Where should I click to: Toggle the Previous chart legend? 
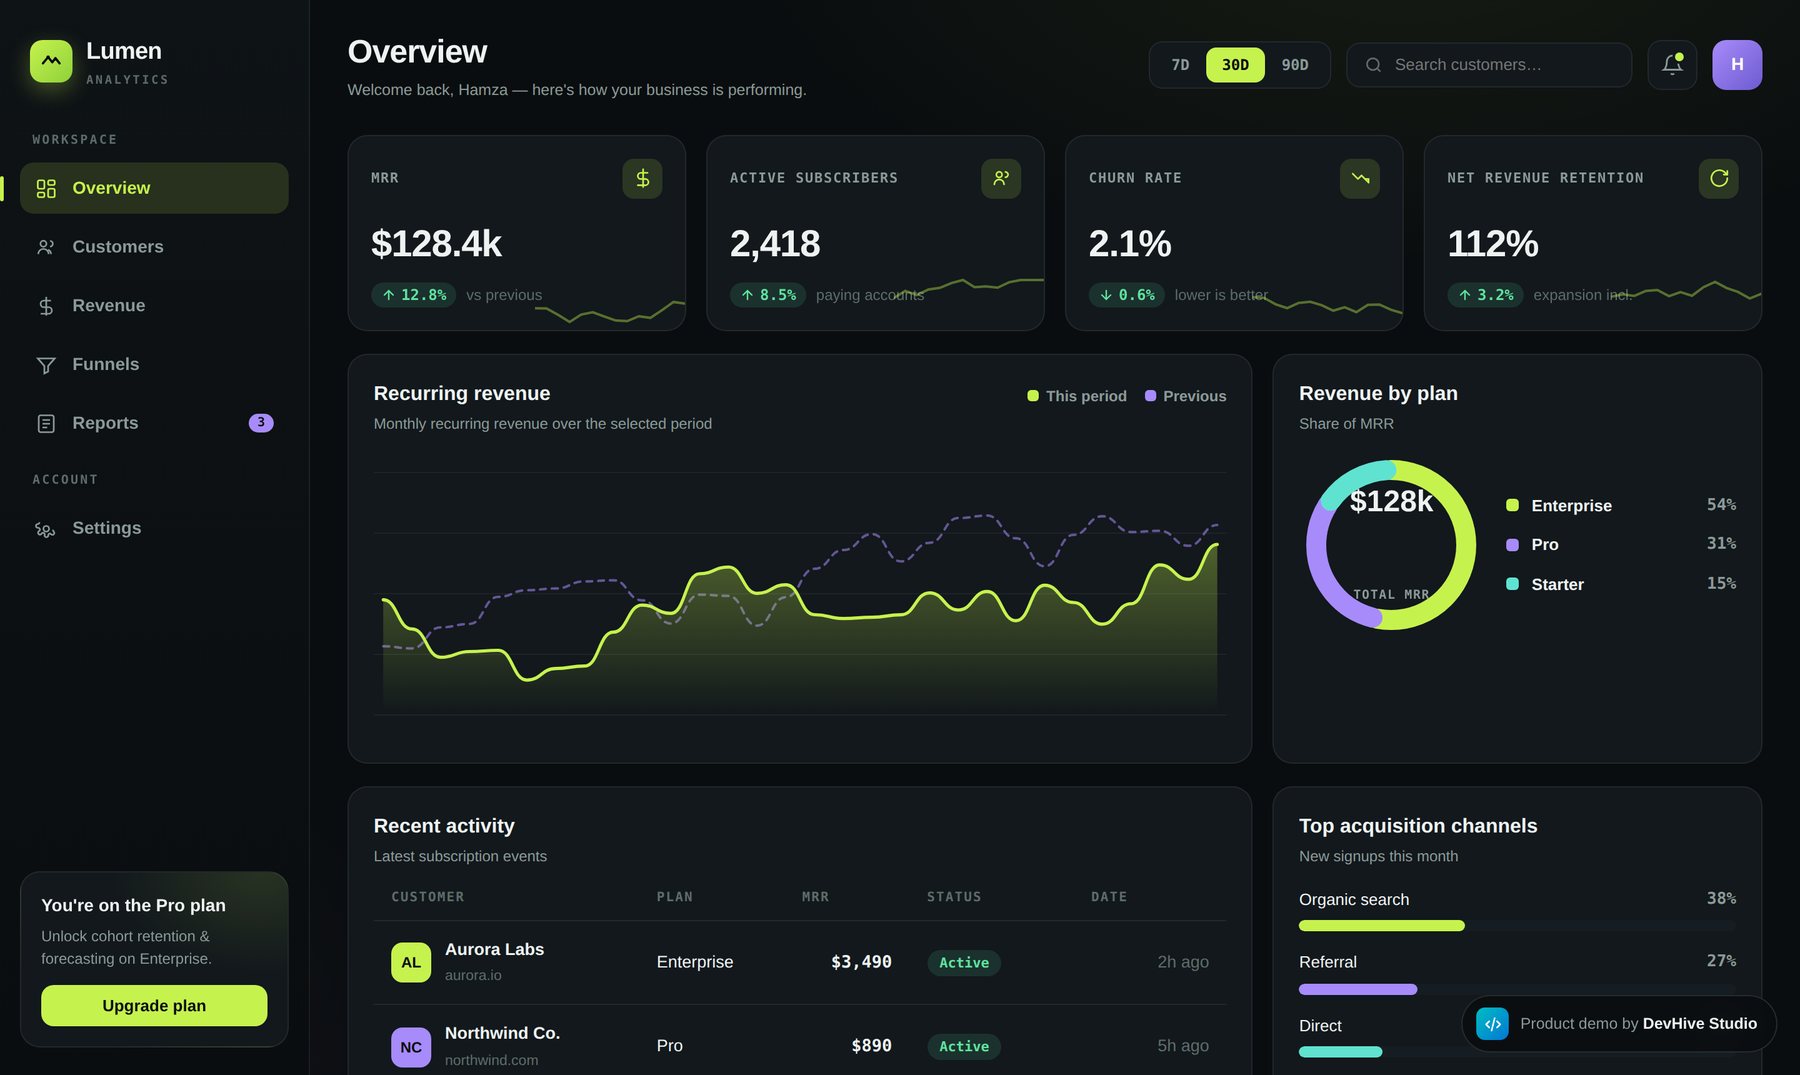(1185, 396)
